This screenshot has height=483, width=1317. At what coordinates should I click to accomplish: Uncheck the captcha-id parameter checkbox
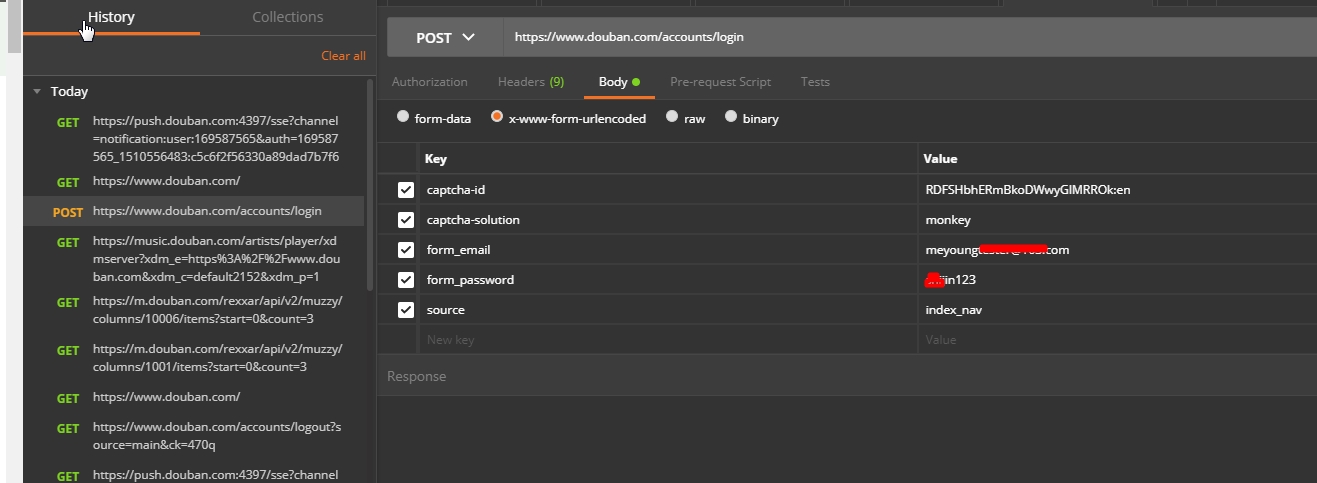click(x=406, y=190)
